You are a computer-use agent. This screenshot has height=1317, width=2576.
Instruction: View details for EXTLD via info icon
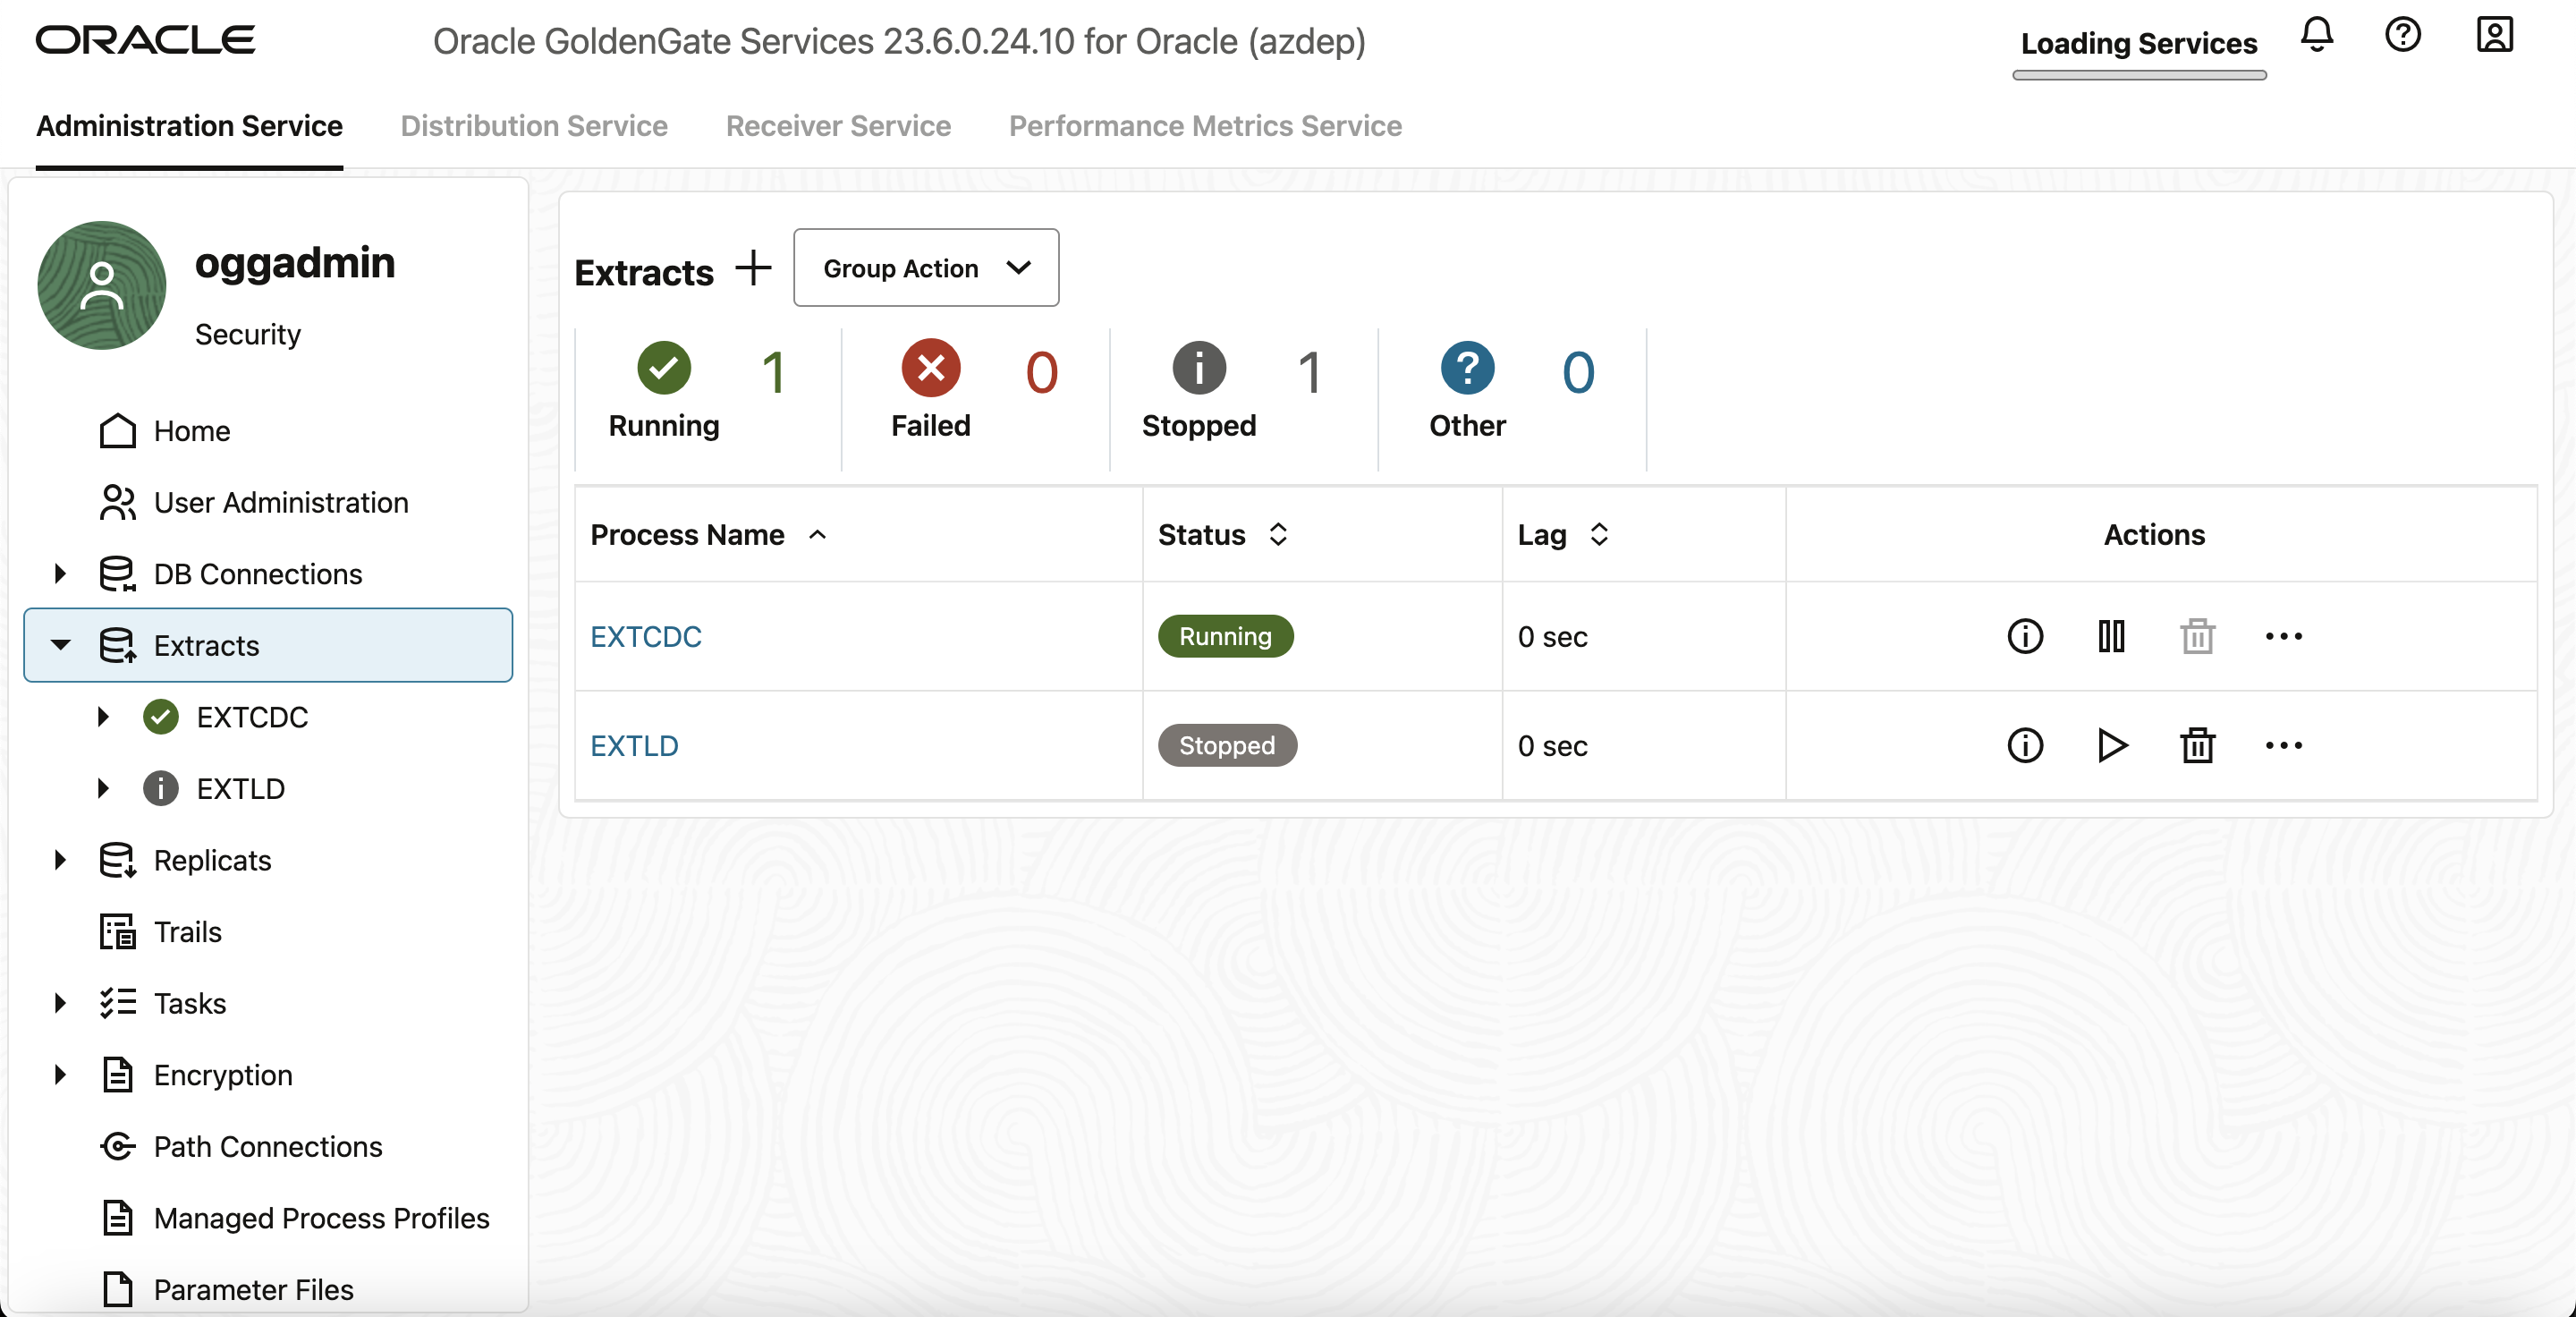pyautogui.click(x=2025, y=745)
